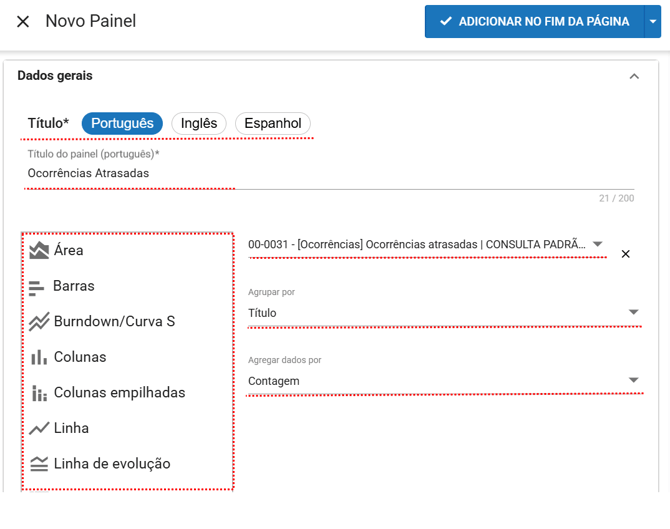Collapse the Dados gerais section
Viewport: 670px width, 529px height.
click(634, 76)
